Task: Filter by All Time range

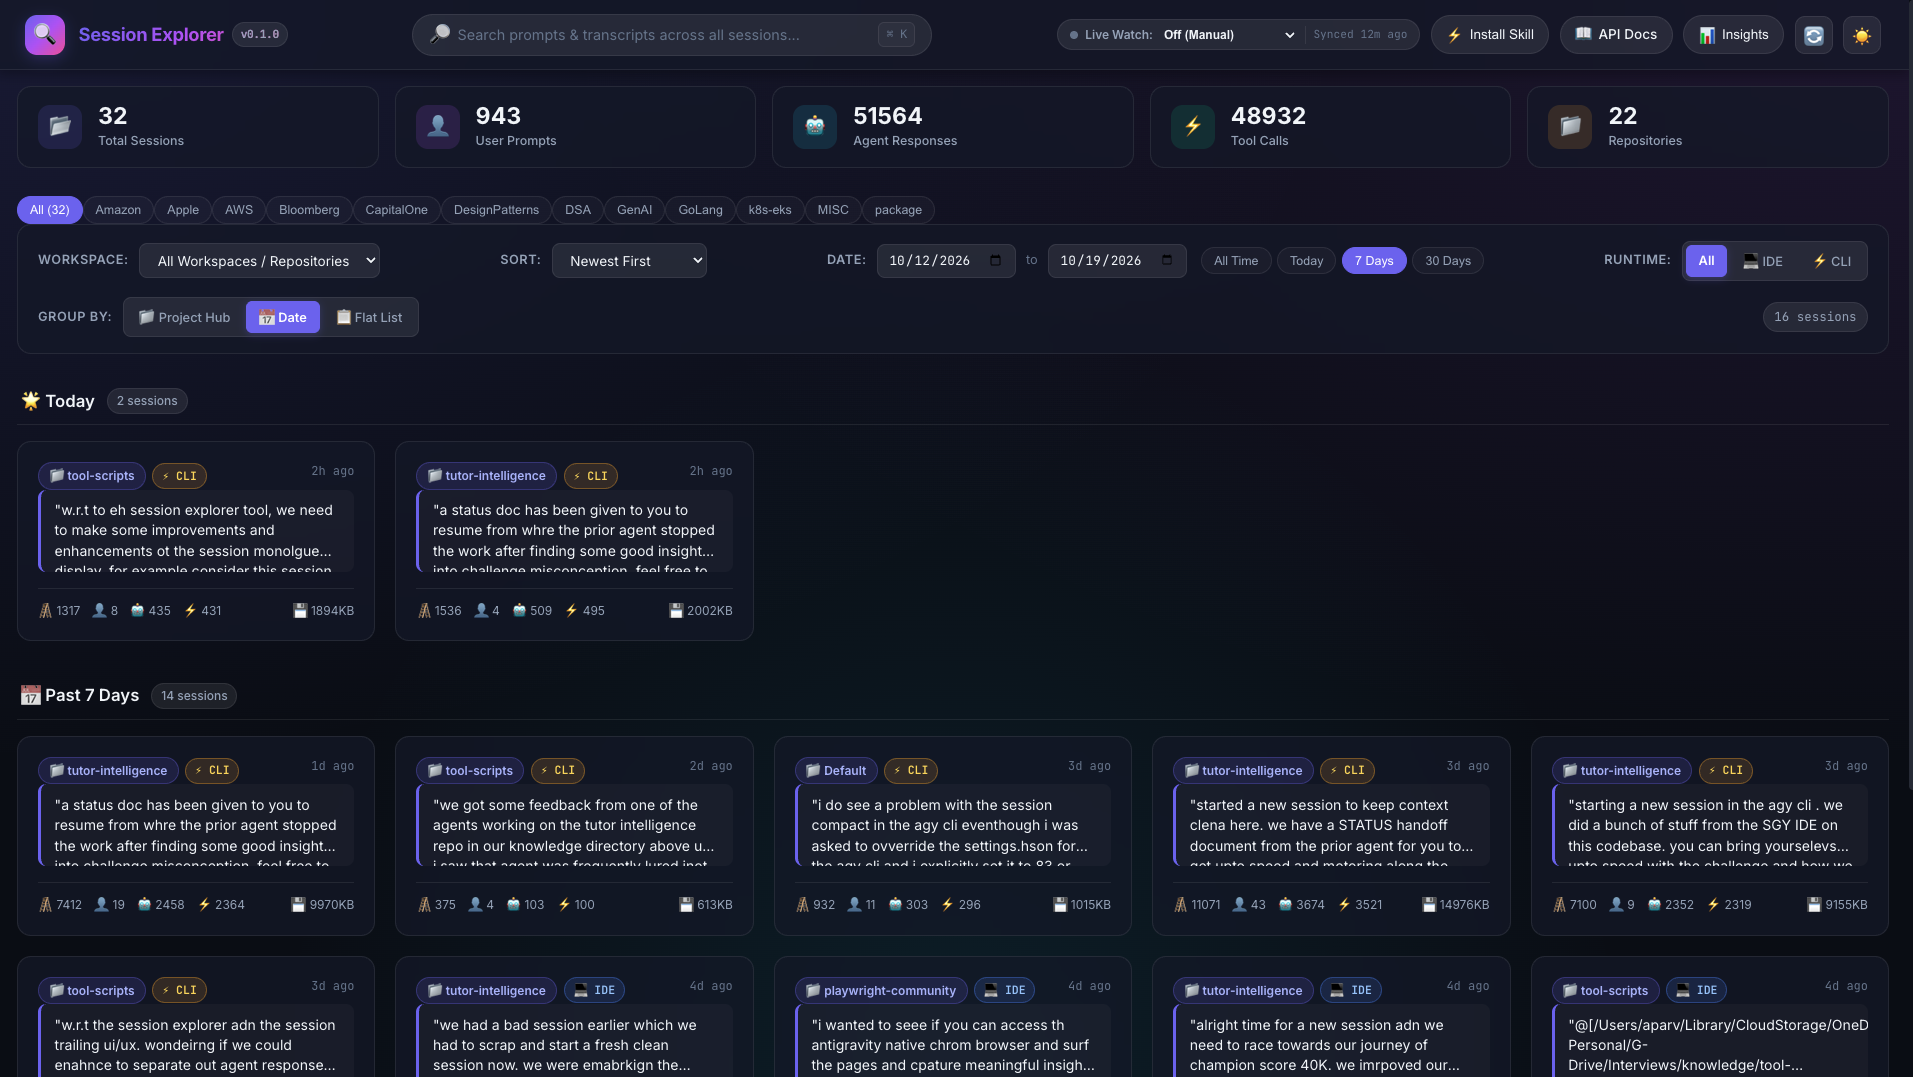Action: (x=1235, y=260)
